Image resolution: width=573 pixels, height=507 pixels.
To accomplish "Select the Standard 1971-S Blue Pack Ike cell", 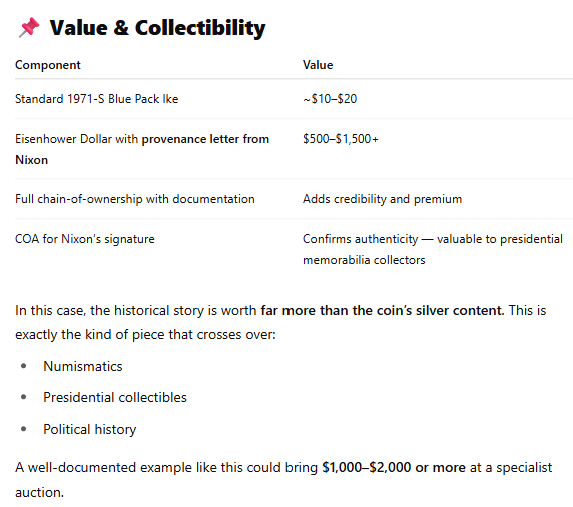I will pyautogui.click(x=96, y=99).
